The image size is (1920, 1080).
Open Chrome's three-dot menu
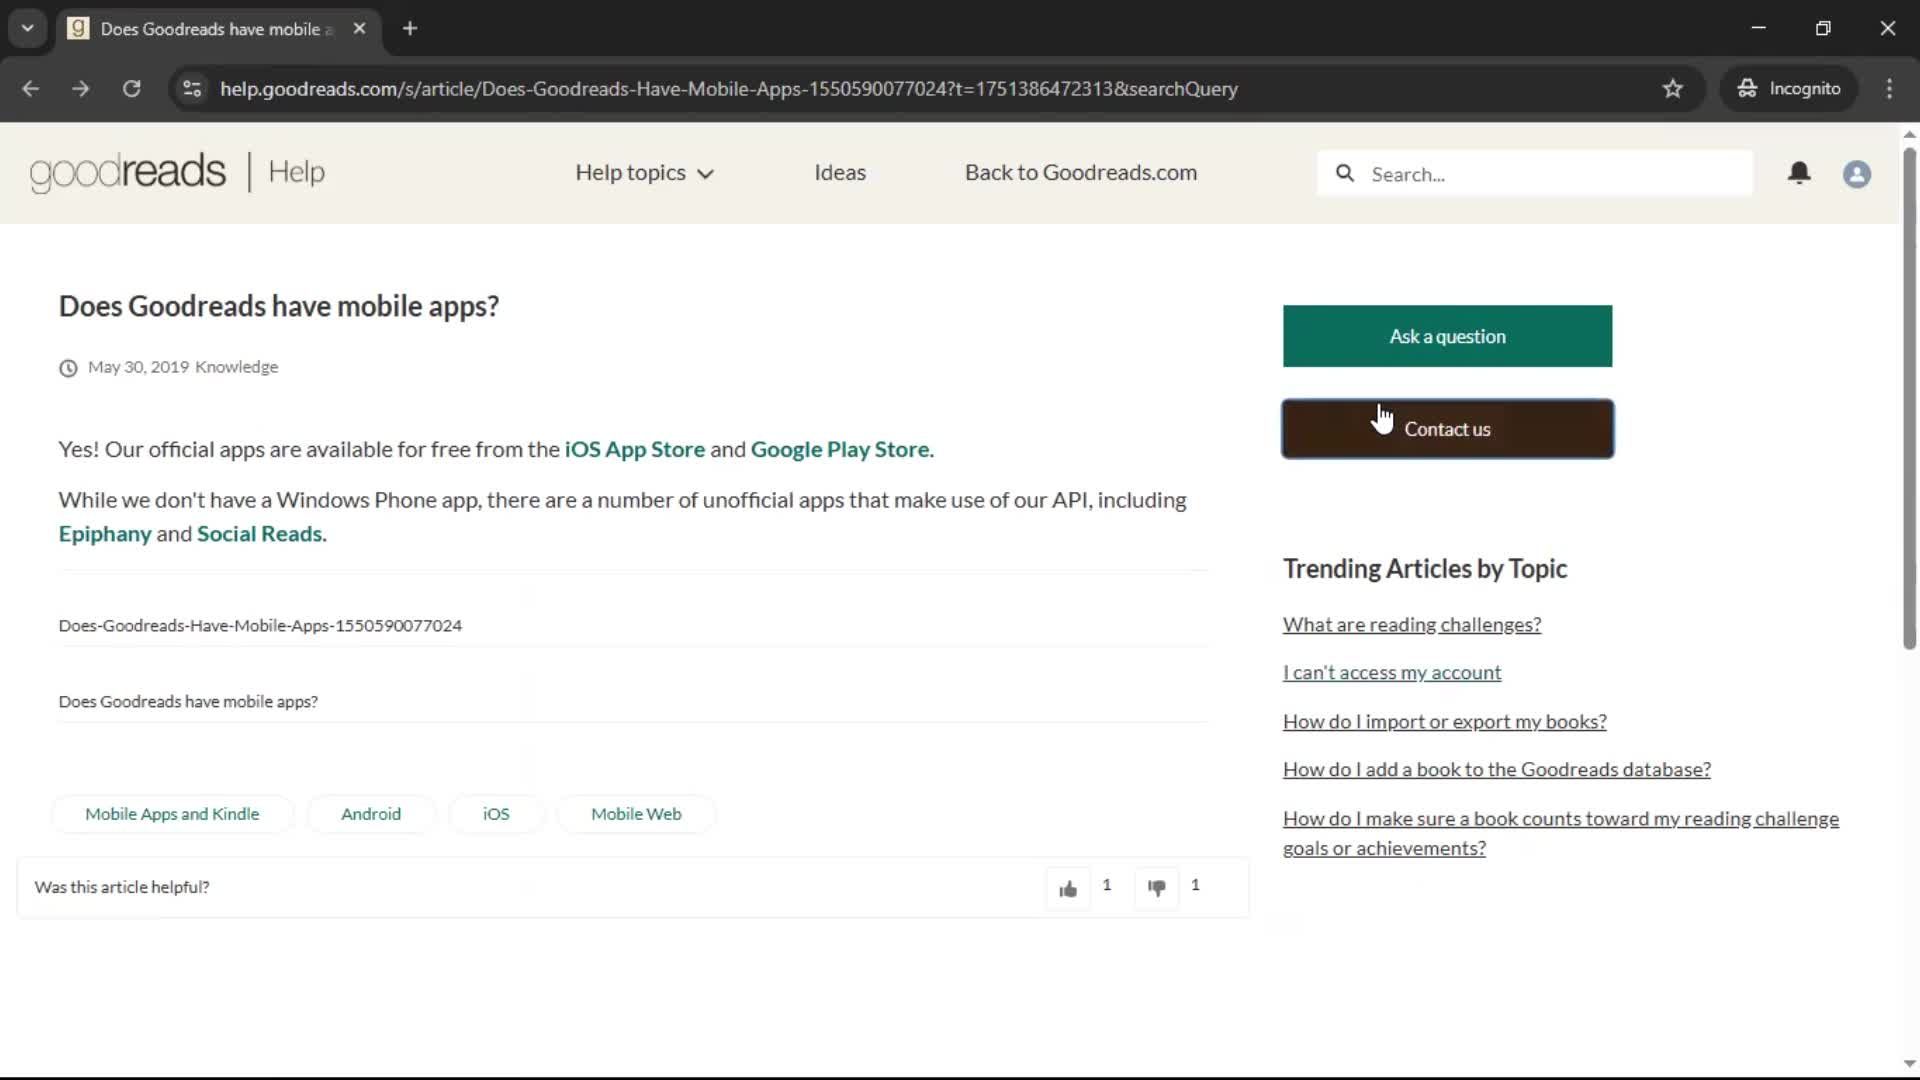(1889, 88)
